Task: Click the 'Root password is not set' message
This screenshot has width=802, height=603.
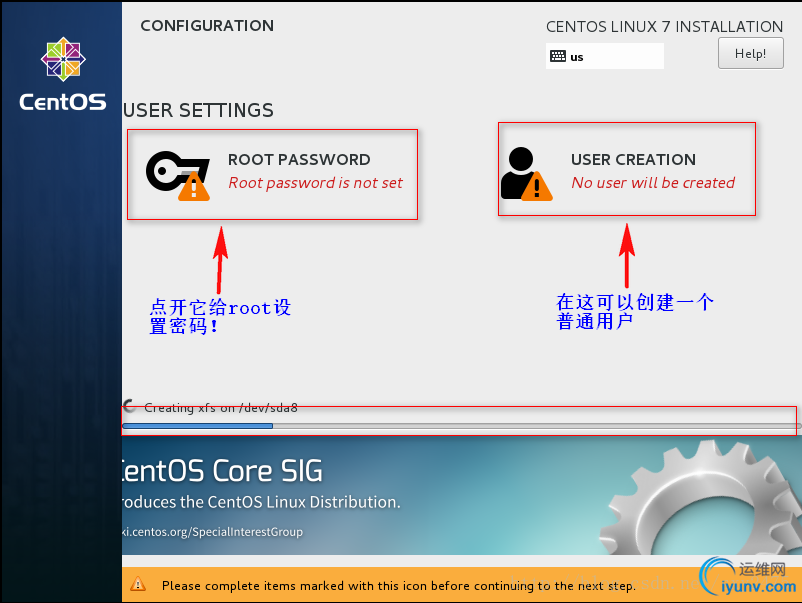Action: point(316,183)
